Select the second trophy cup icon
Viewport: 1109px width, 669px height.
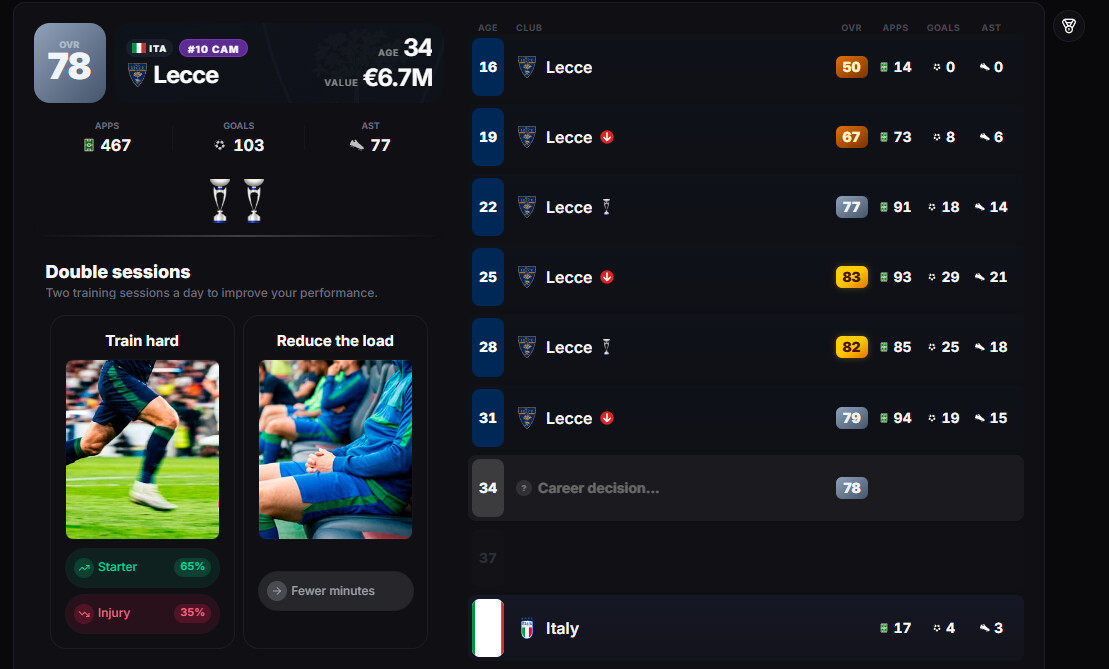coord(254,201)
